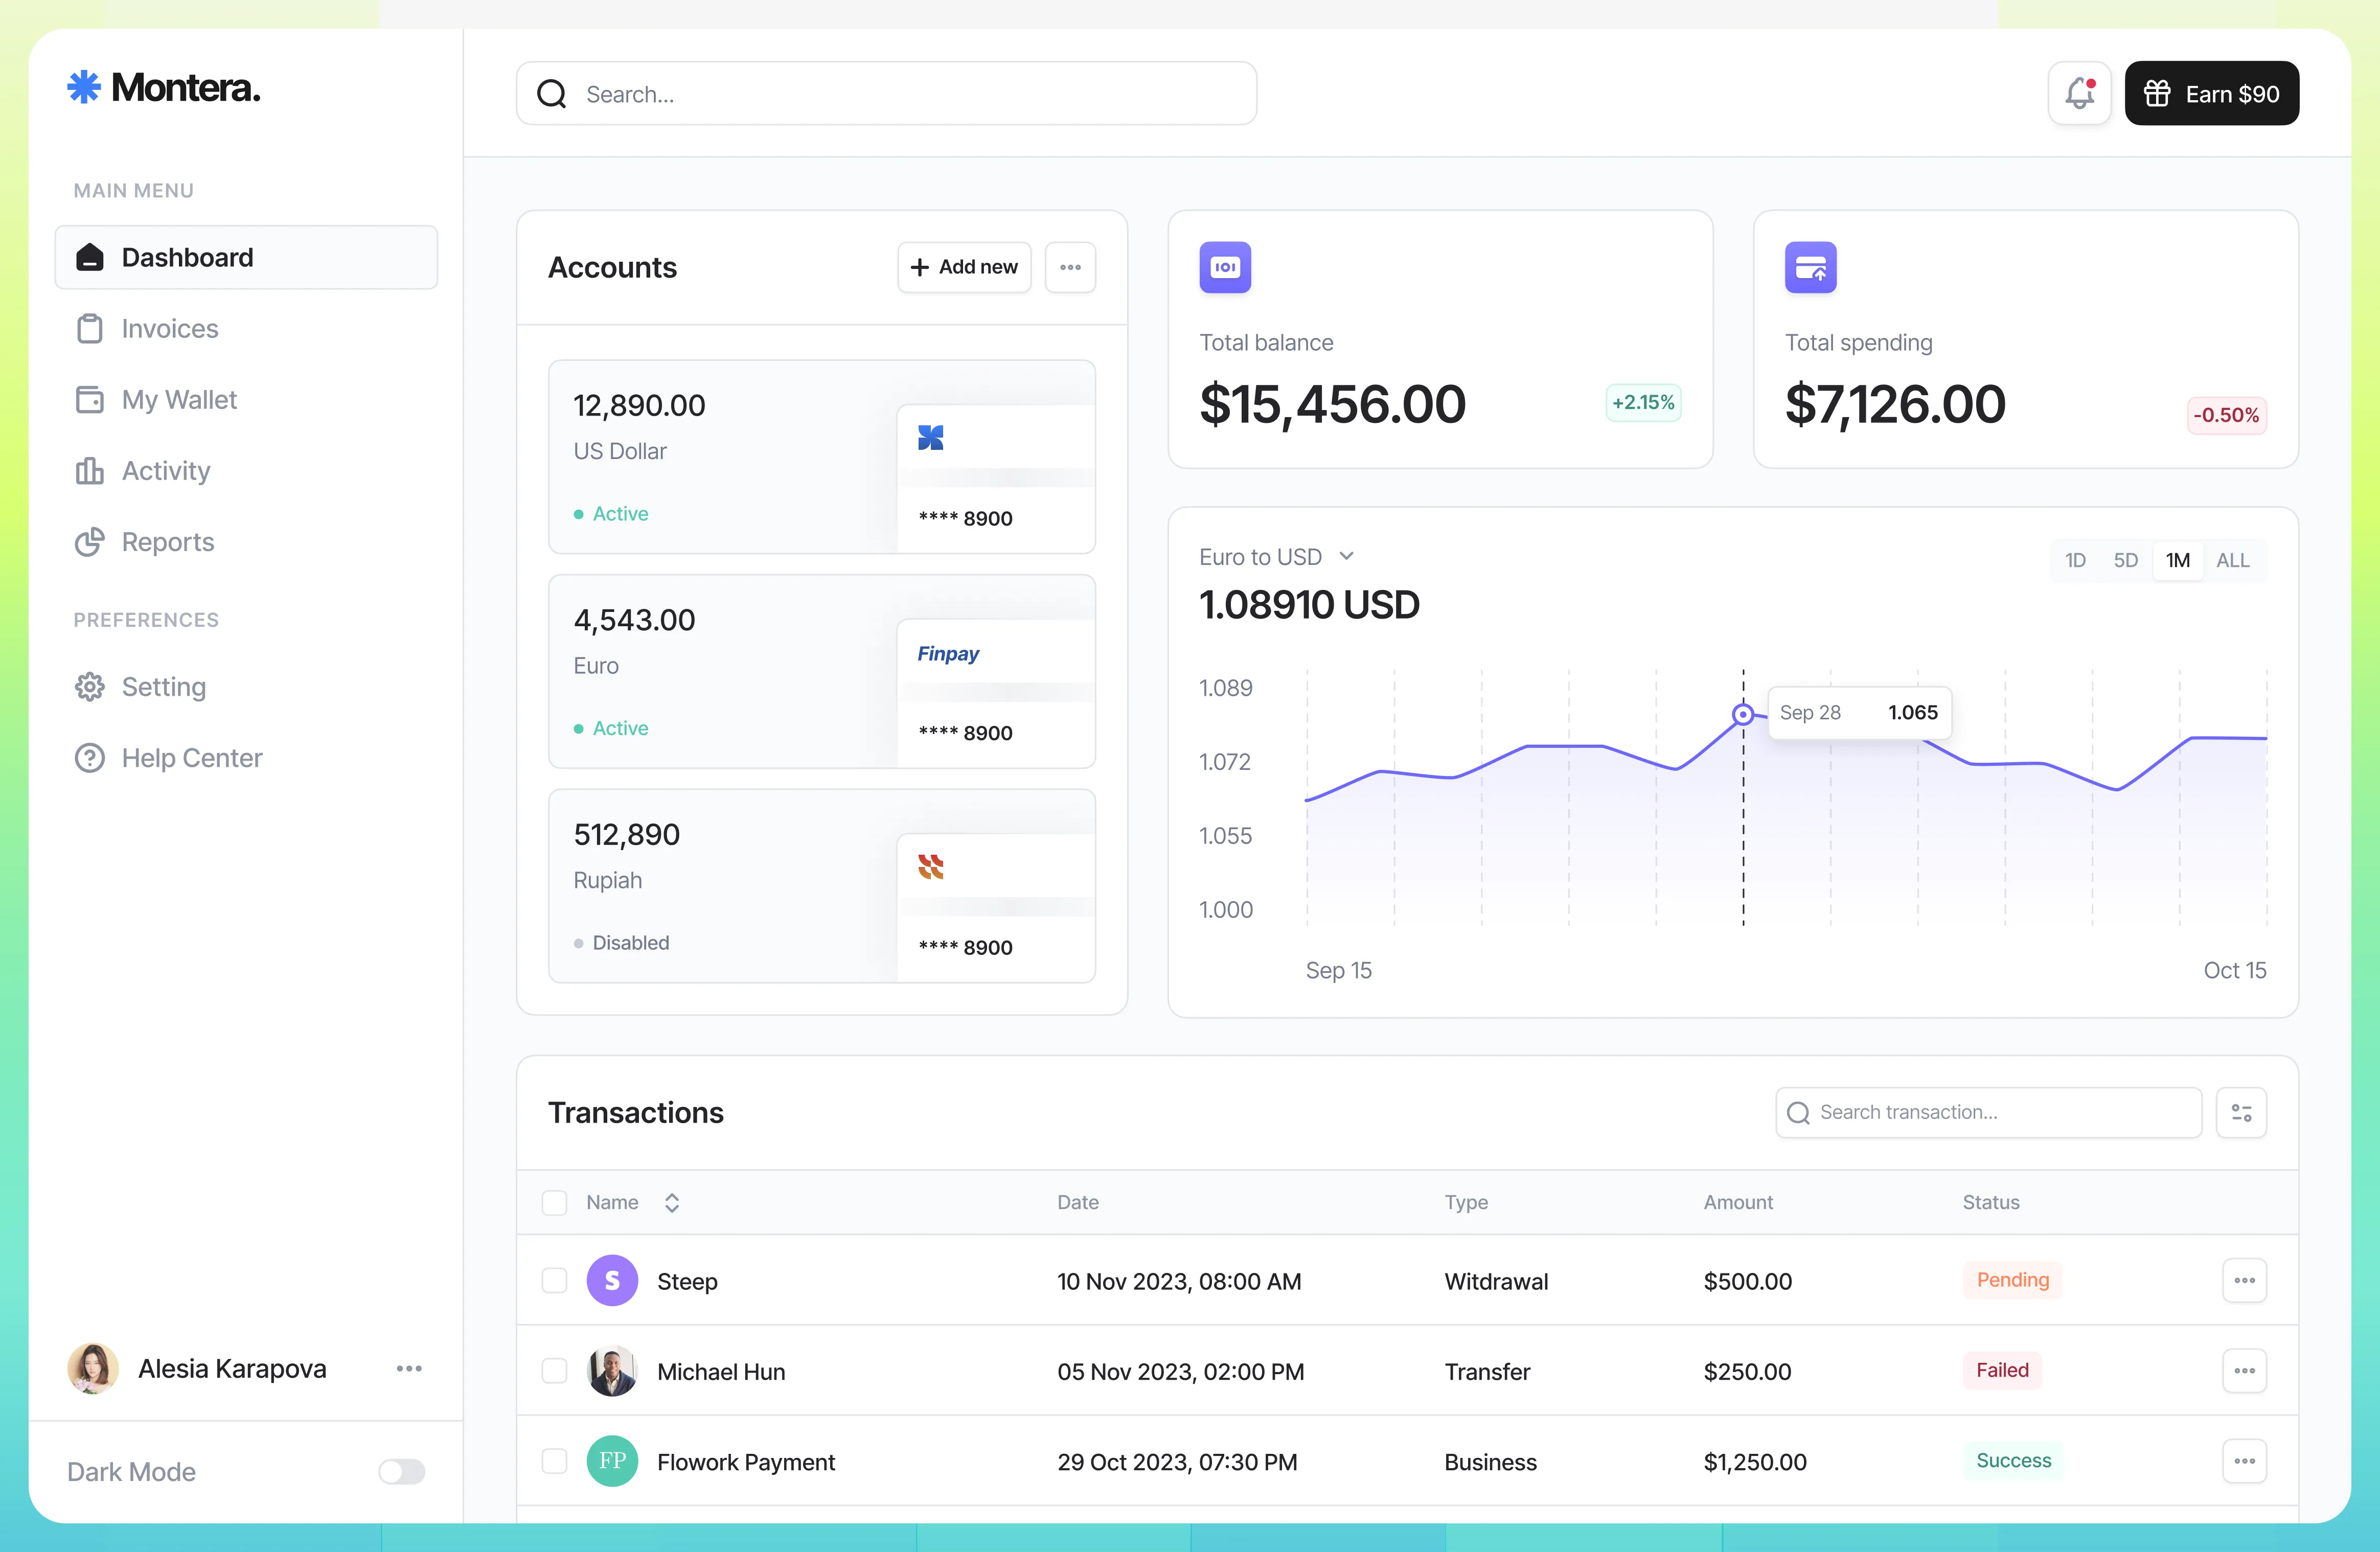Select the ALL chart range tab

(2233, 560)
